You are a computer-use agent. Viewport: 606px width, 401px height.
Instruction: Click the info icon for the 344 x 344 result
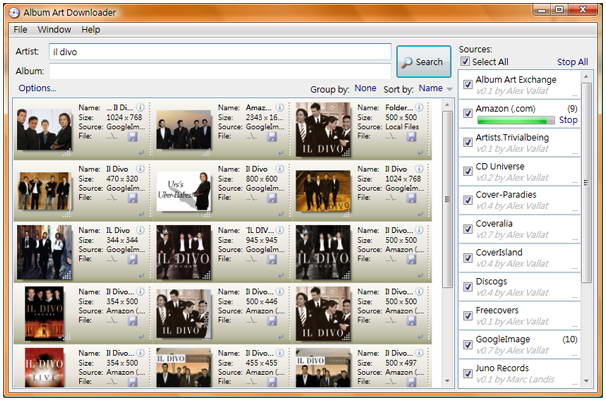[x=141, y=230]
